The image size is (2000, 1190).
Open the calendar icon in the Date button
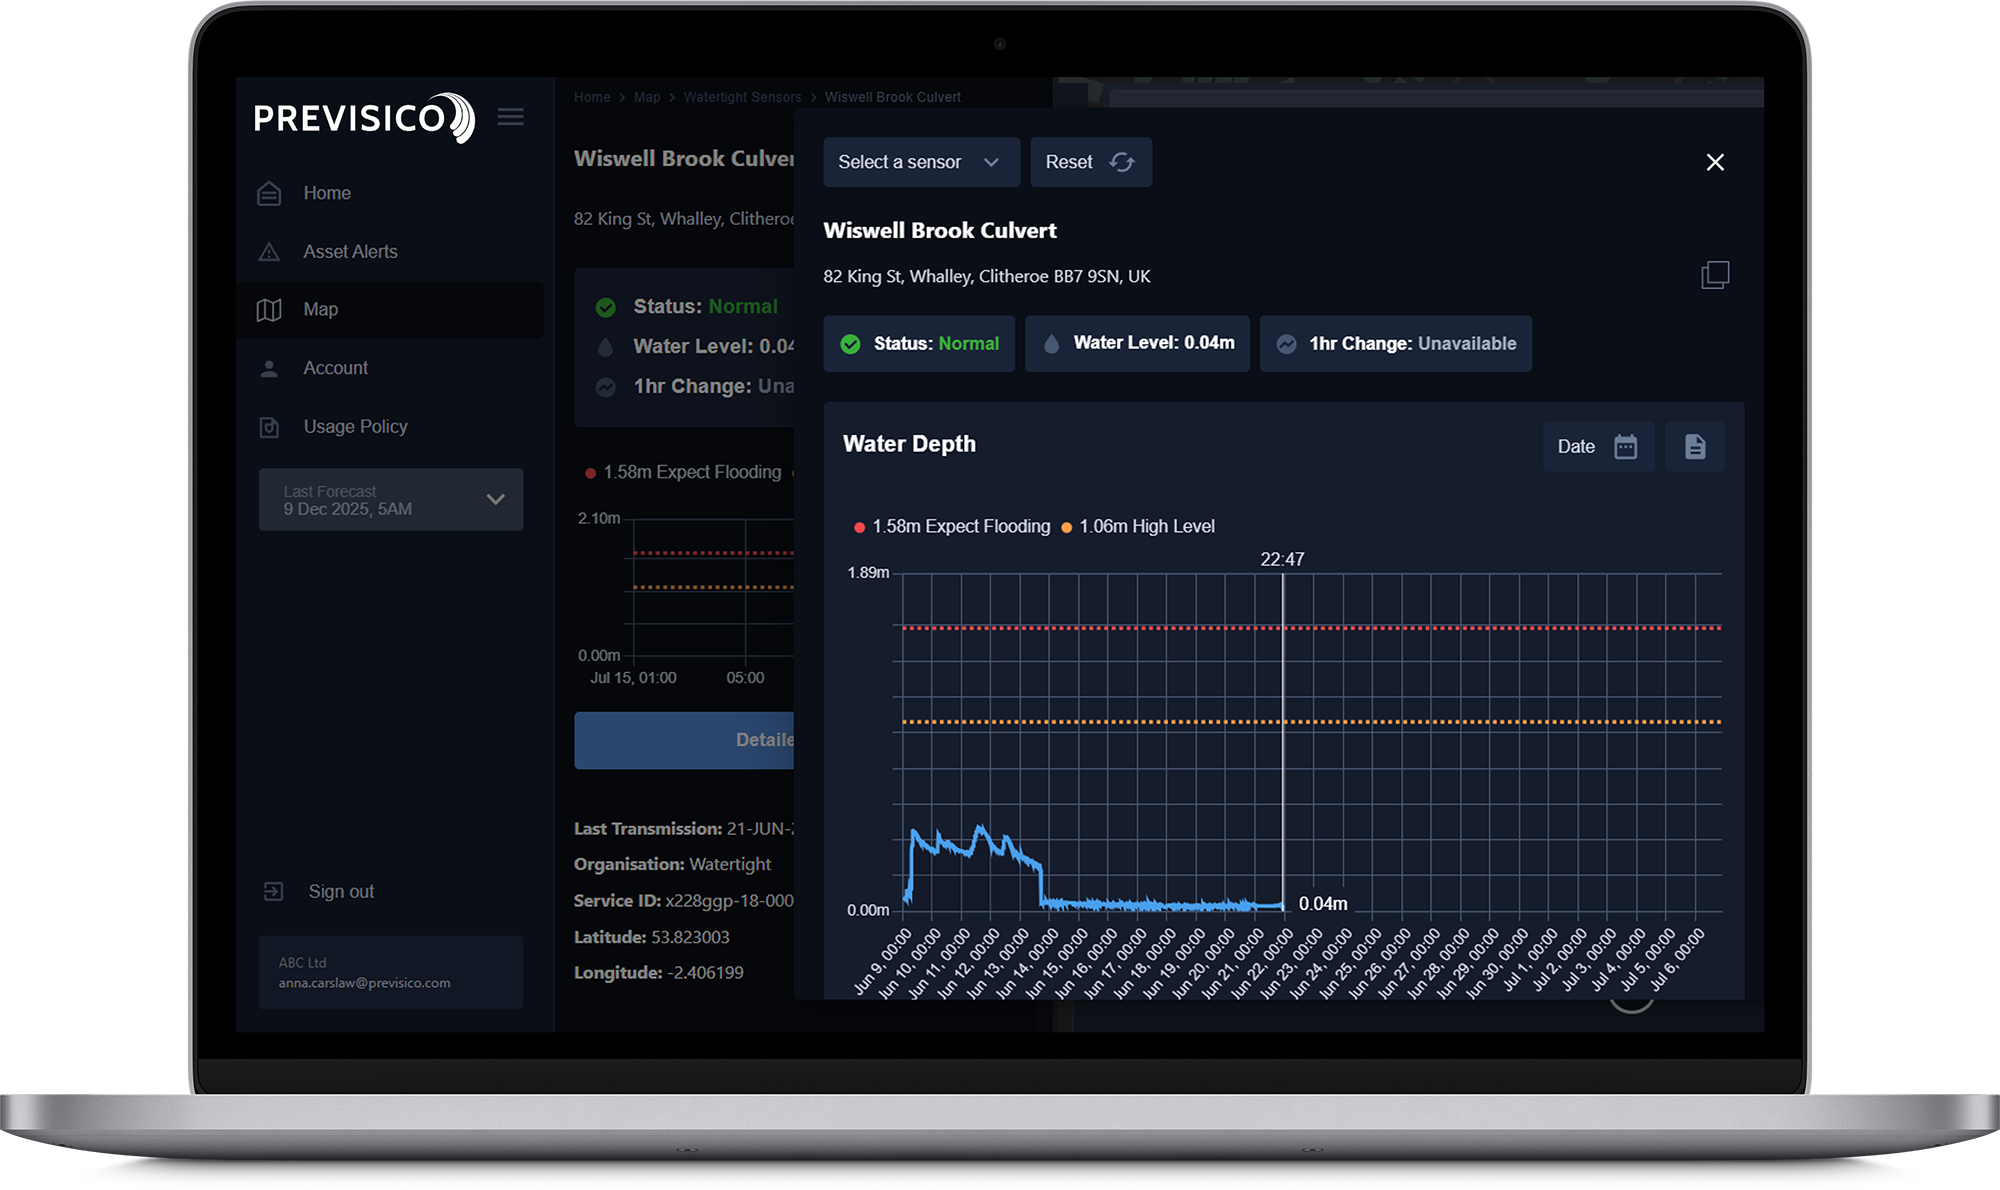click(1626, 446)
